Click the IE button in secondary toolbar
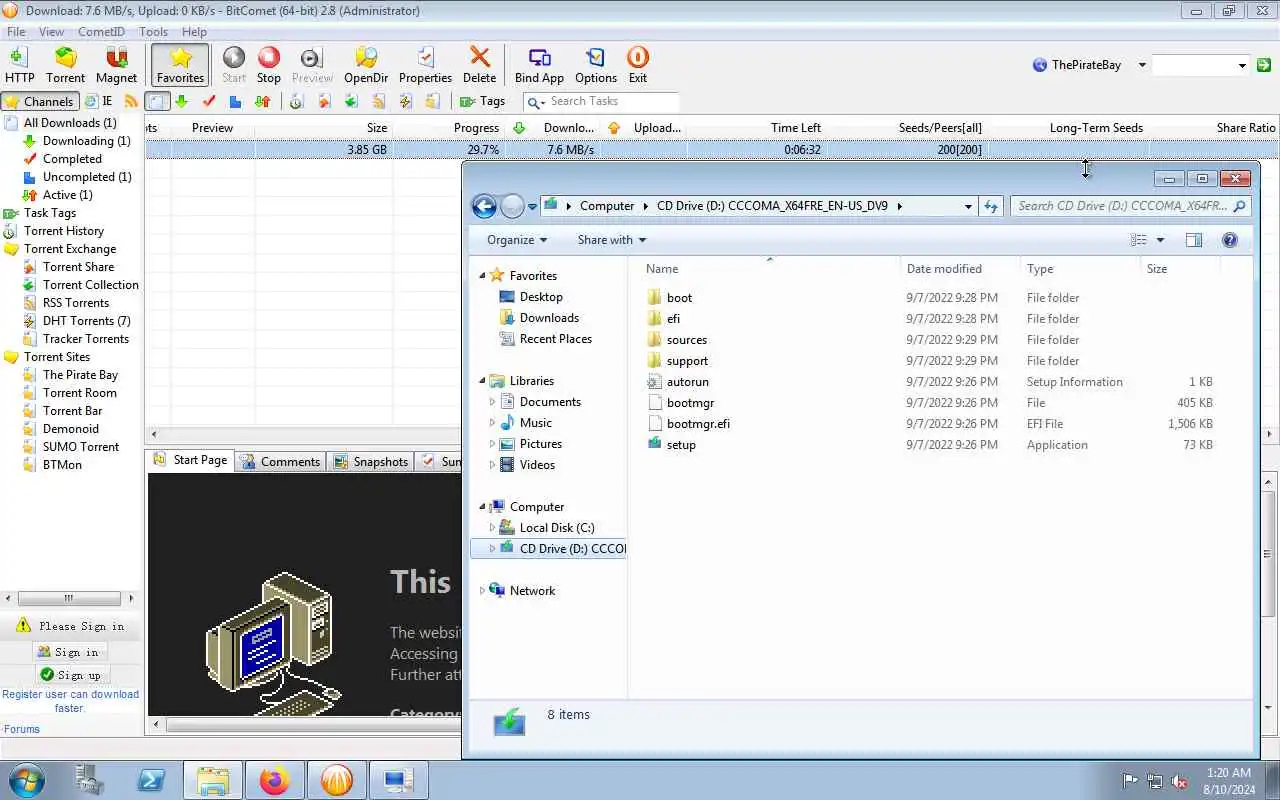The width and height of the screenshot is (1280, 800). click(99, 101)
